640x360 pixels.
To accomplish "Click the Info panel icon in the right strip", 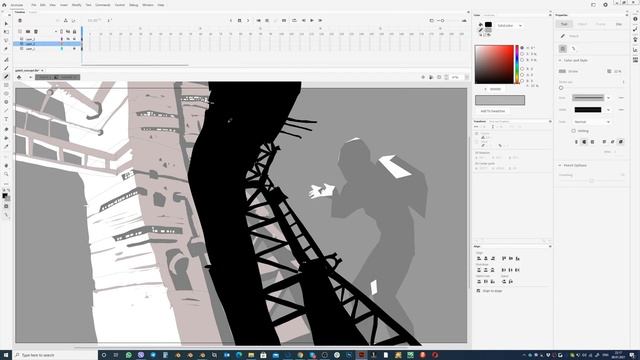I will pyautogui.click(x=636, y=19).
